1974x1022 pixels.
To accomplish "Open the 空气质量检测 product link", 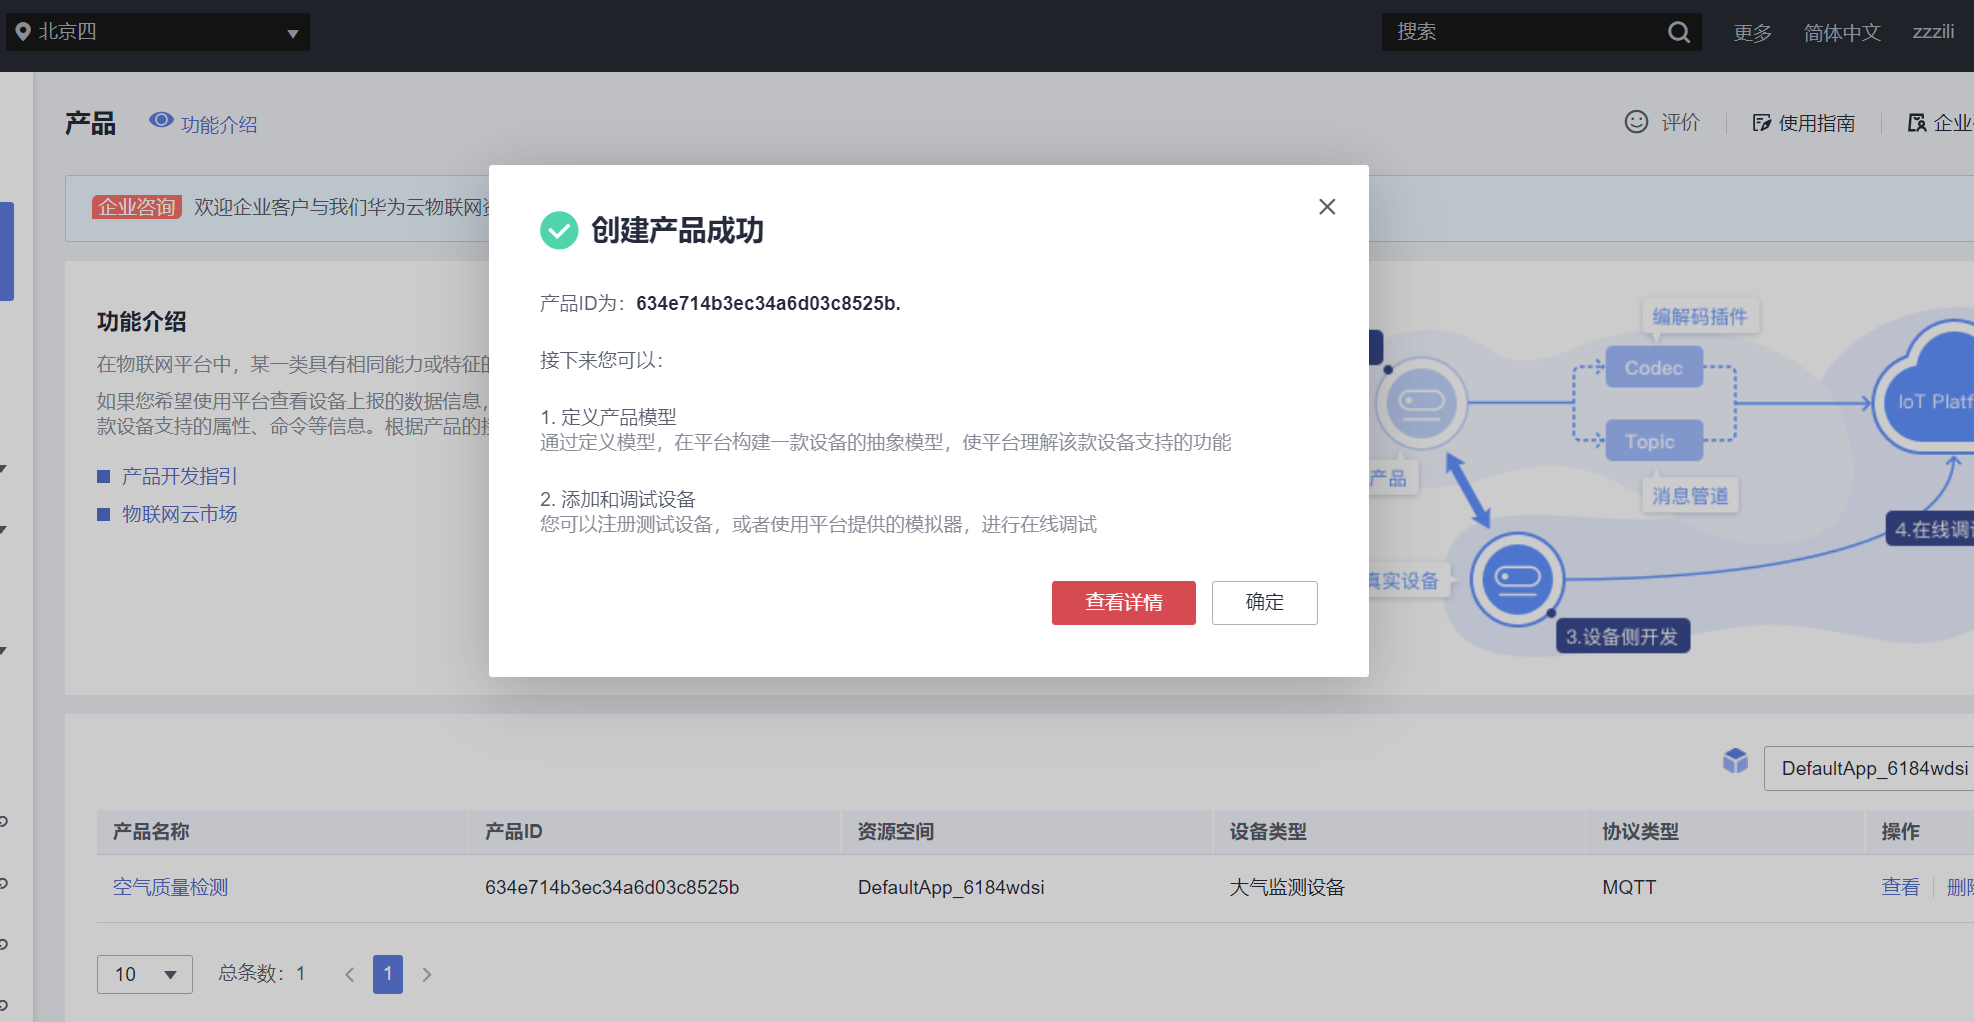I will (x=170, y=887).
